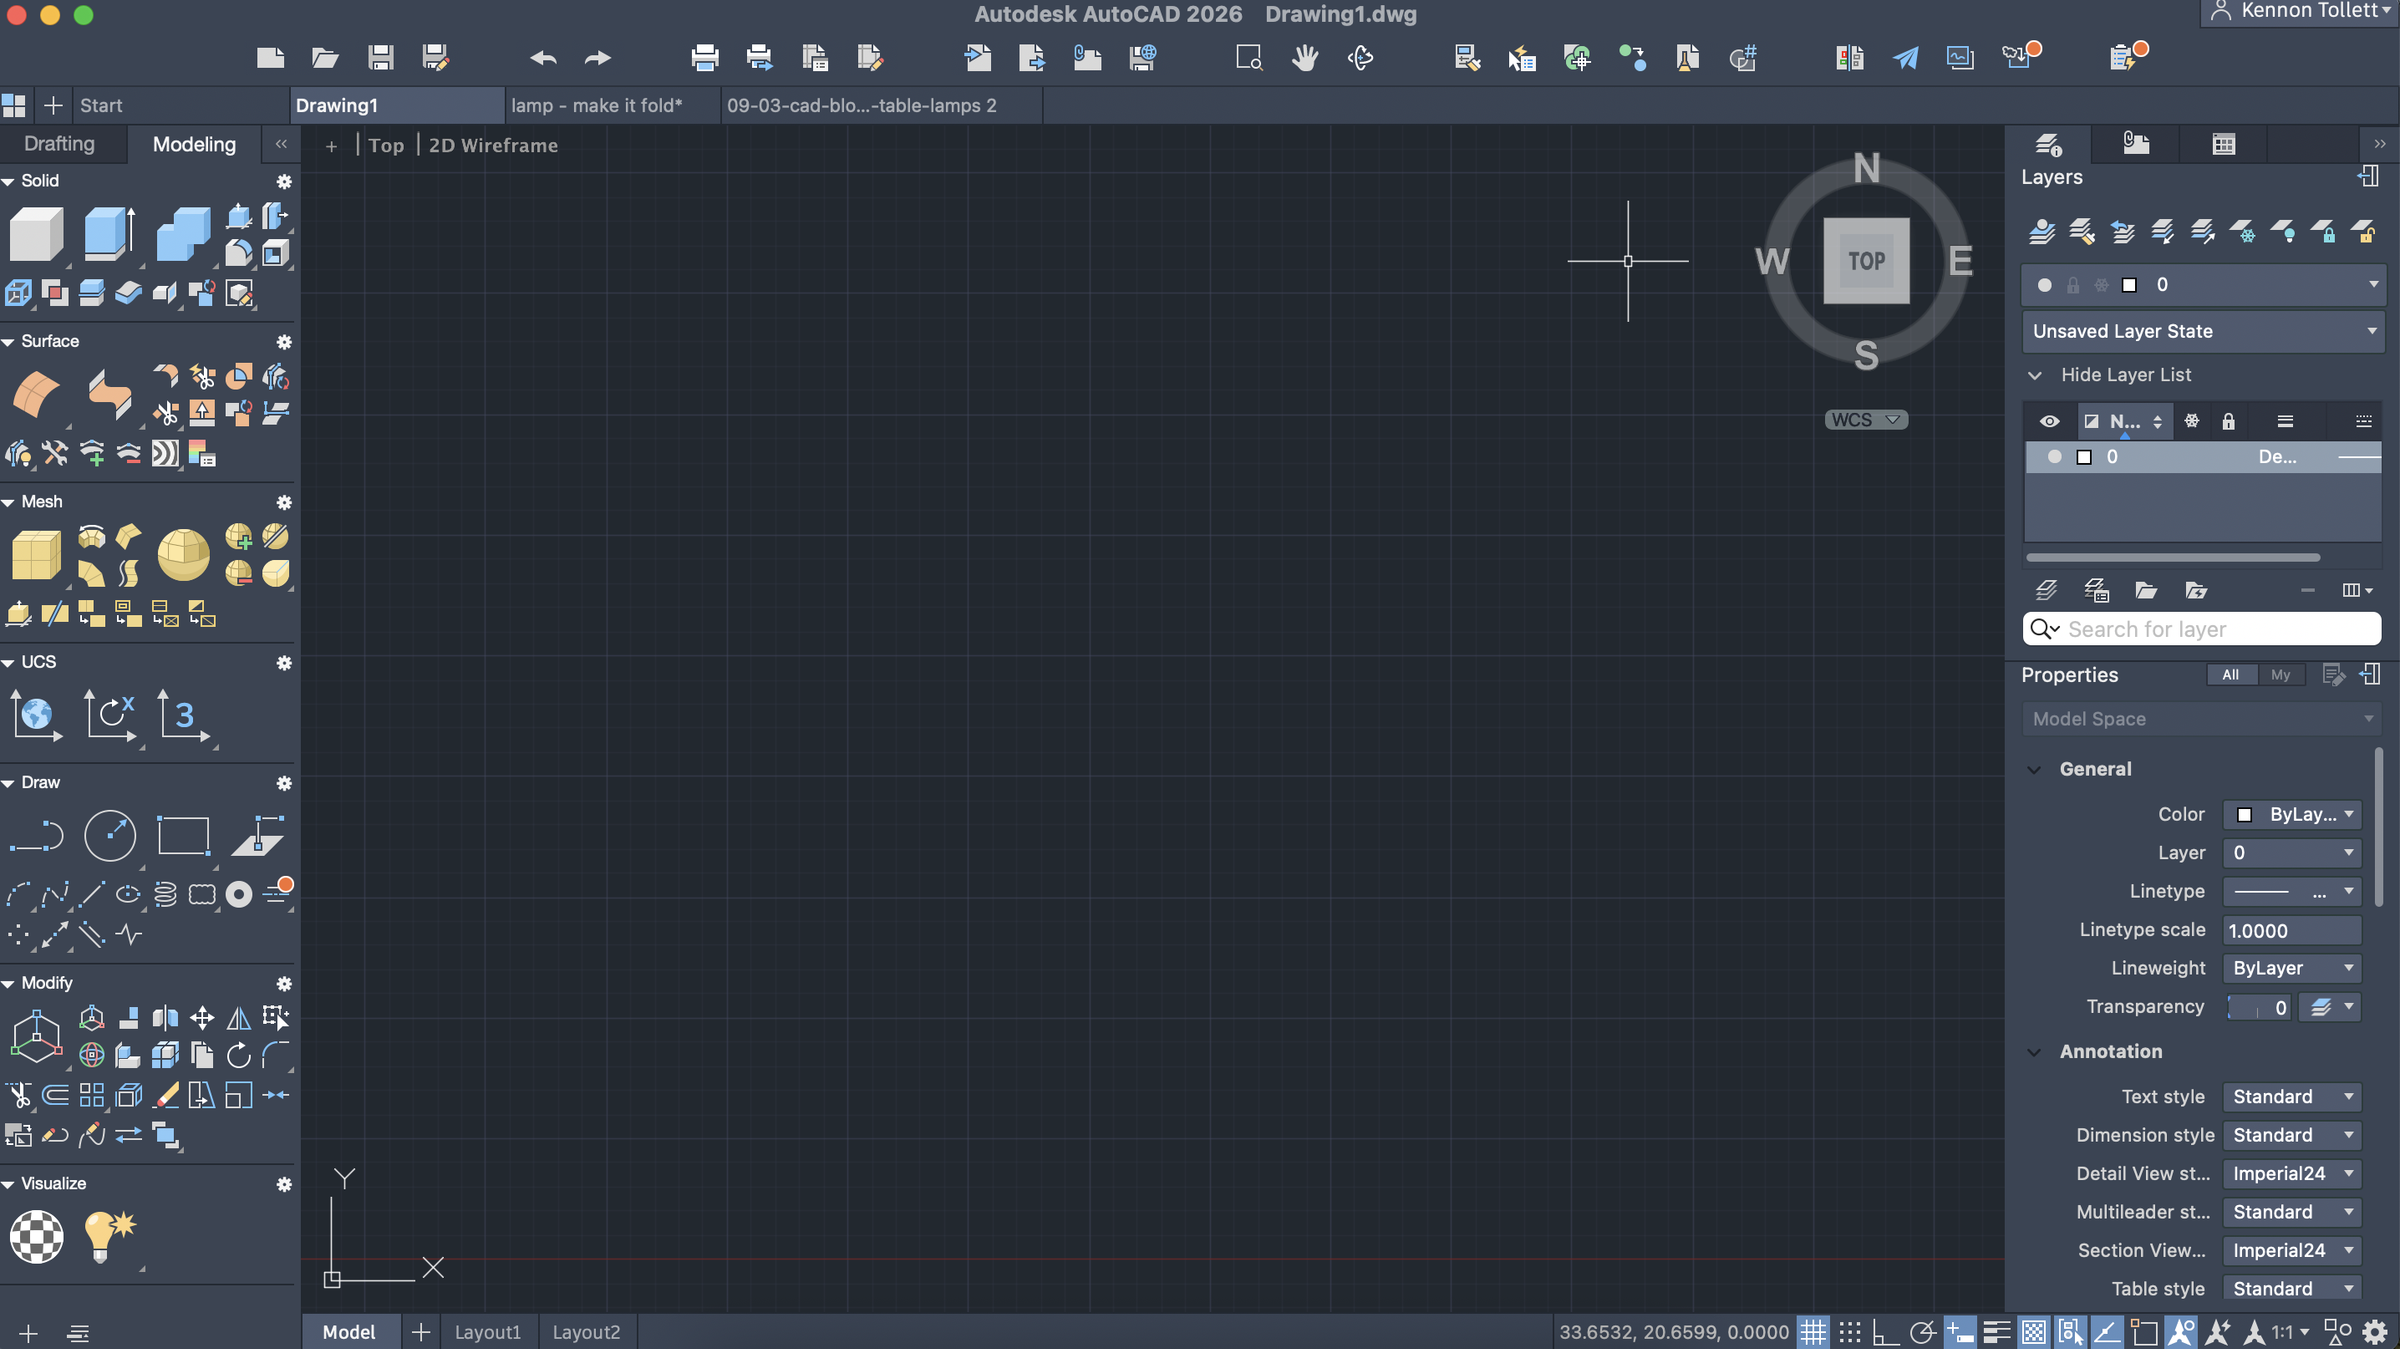Select the World UCS globe icon
This screenshot has height=1349, width=2400.
(x=36, y=715)
